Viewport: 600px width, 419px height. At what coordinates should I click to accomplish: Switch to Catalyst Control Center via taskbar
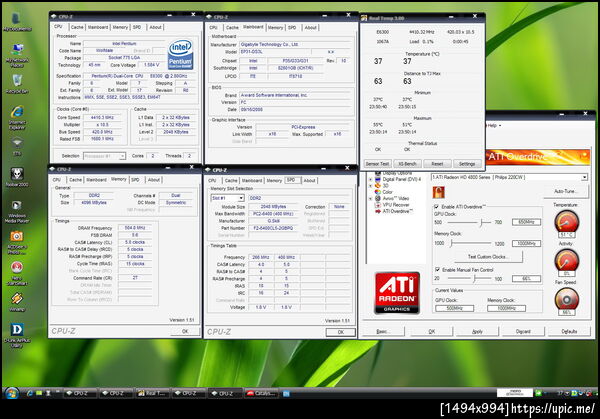(x=261, y=393)
